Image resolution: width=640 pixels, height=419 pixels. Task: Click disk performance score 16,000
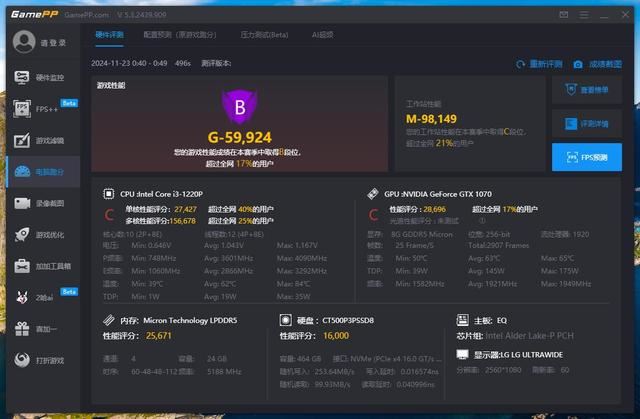coord(336,335)
